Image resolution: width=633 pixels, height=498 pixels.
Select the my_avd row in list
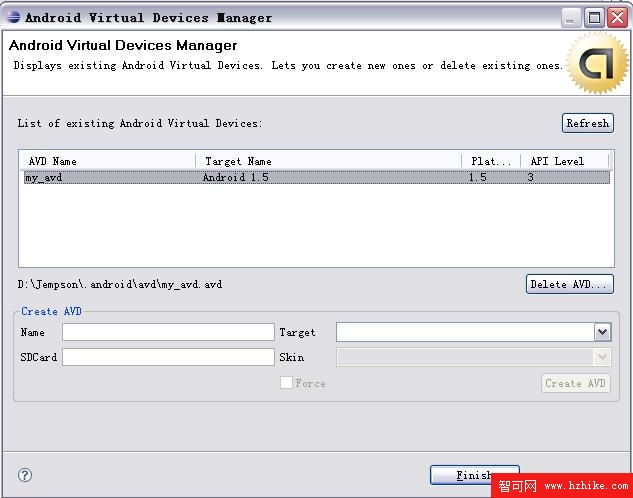[x=317, y=177]
